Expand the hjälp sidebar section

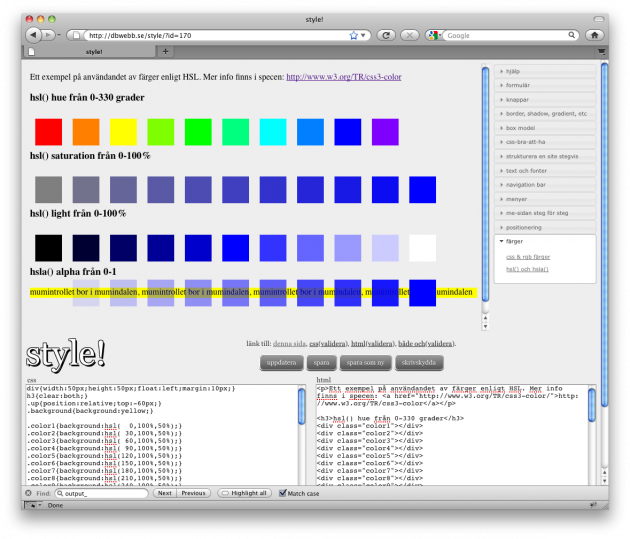[x=545, y=71]
